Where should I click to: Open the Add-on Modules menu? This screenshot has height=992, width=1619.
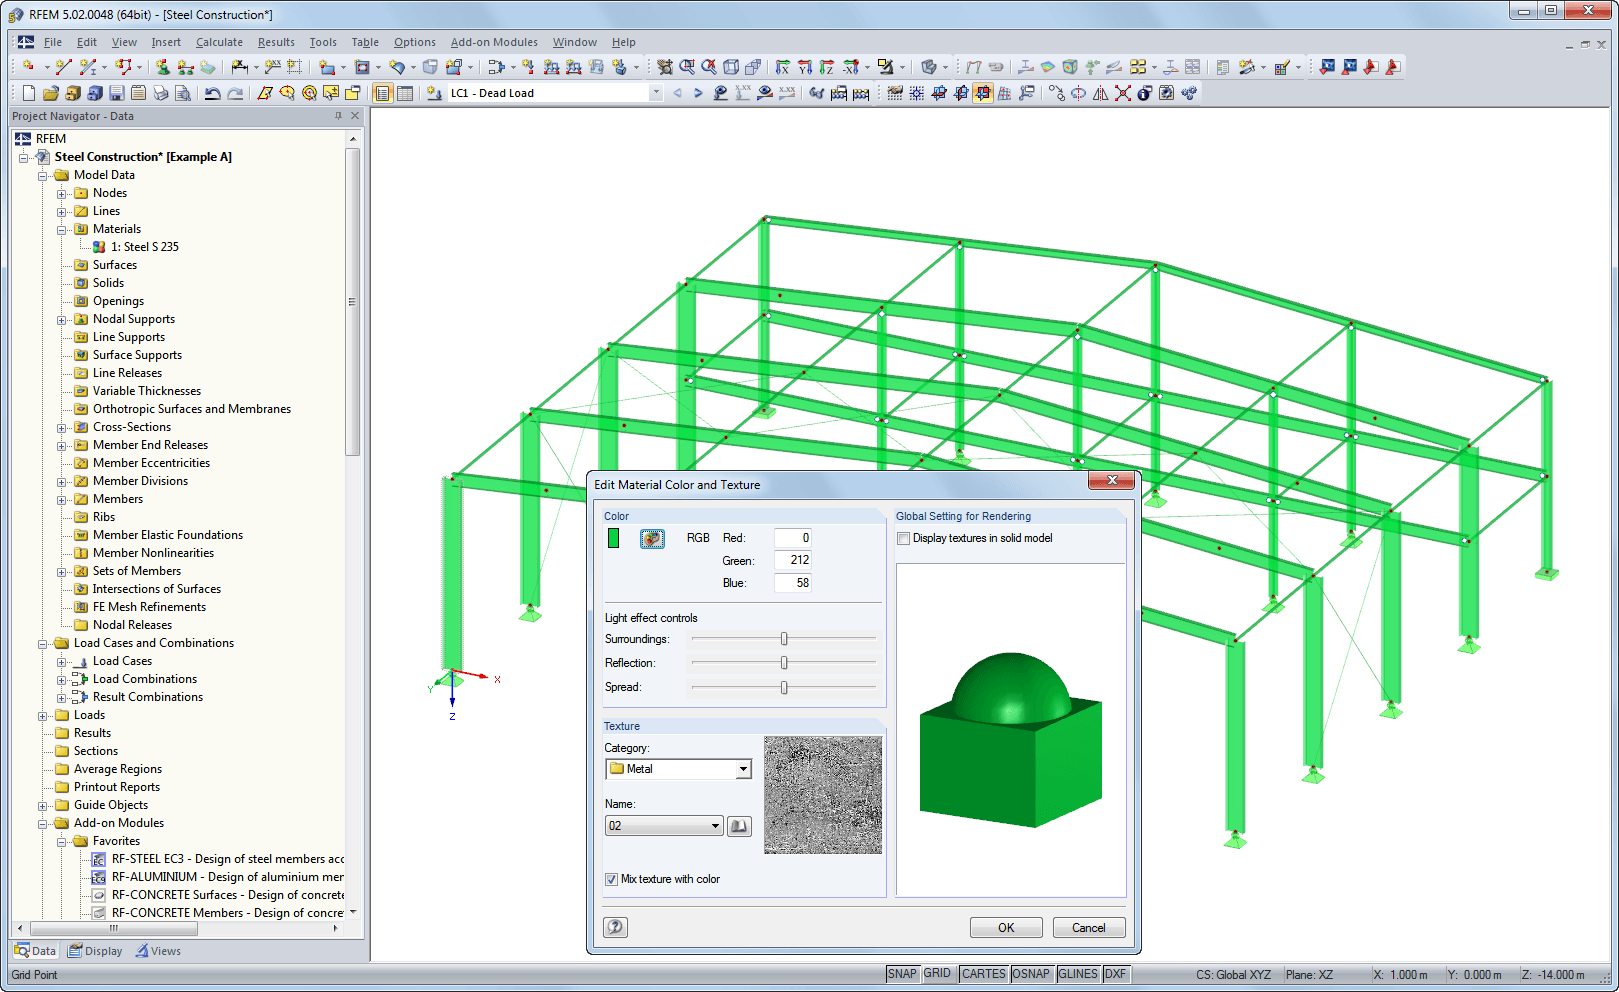[x=494, y=42]
